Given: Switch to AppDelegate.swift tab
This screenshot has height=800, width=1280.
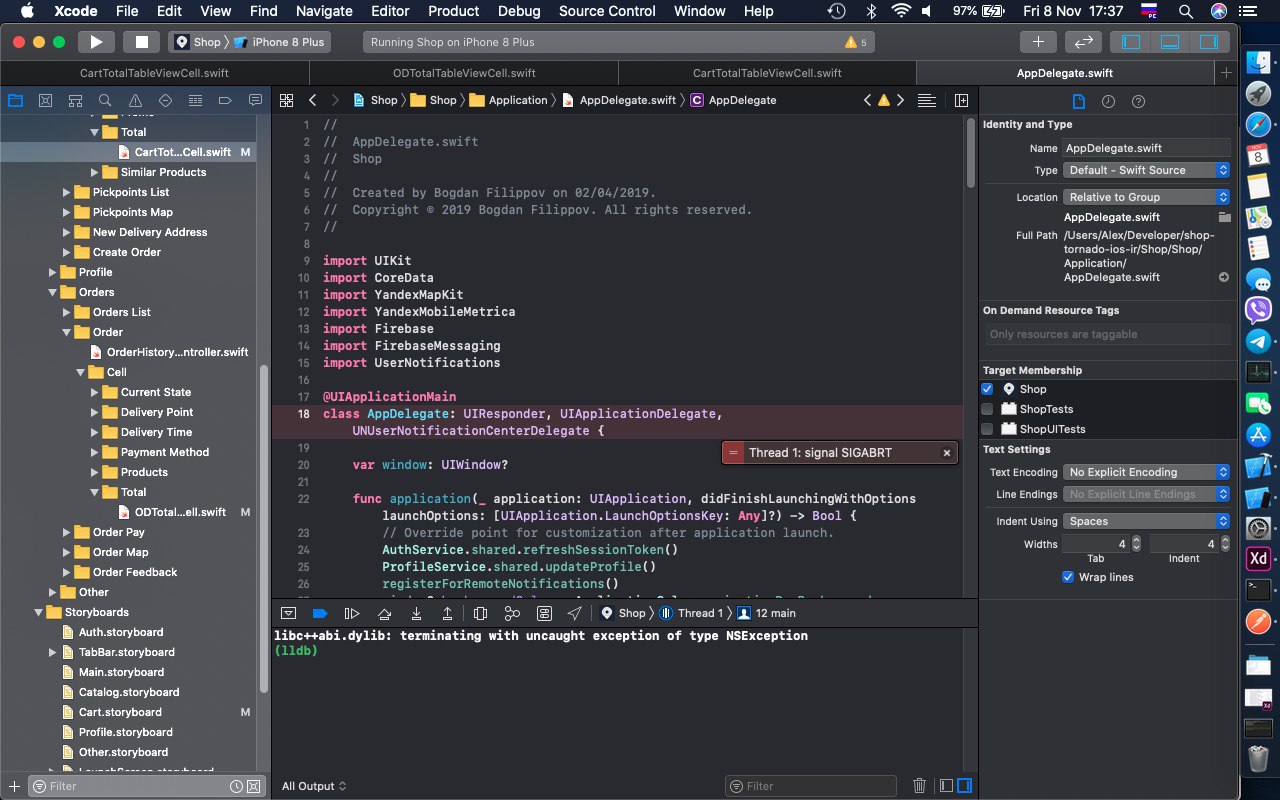Looking at the screenshot, I should 1064,73.
